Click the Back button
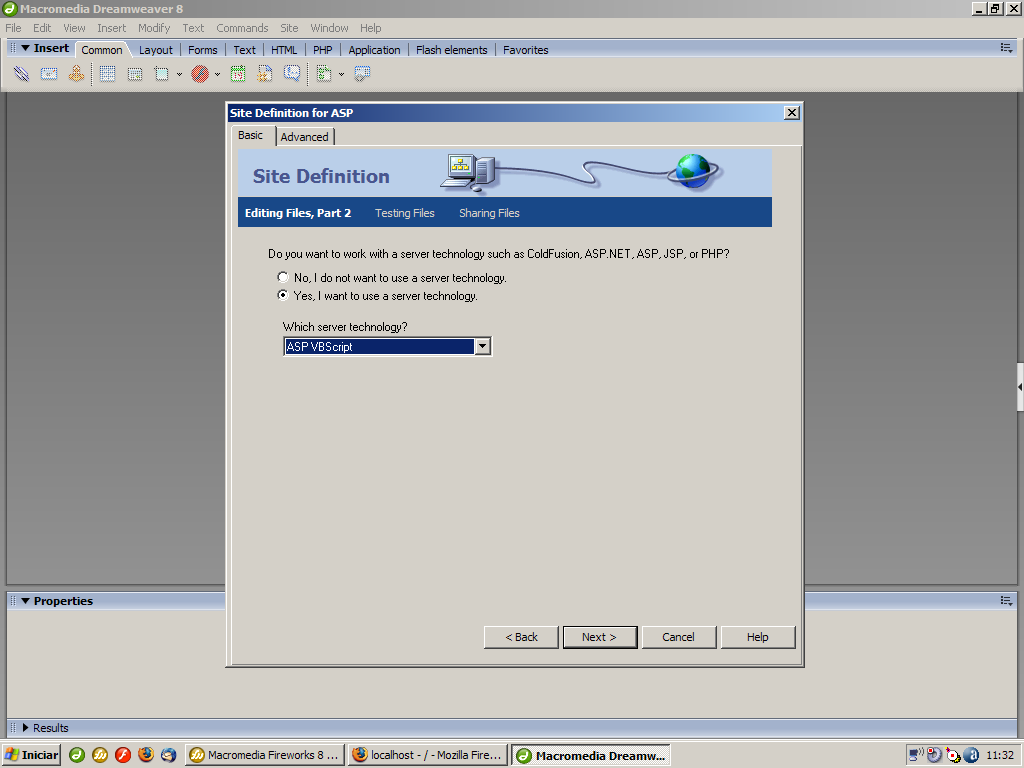The height and width of the screenshot is (768, 1024). point(521,637)
